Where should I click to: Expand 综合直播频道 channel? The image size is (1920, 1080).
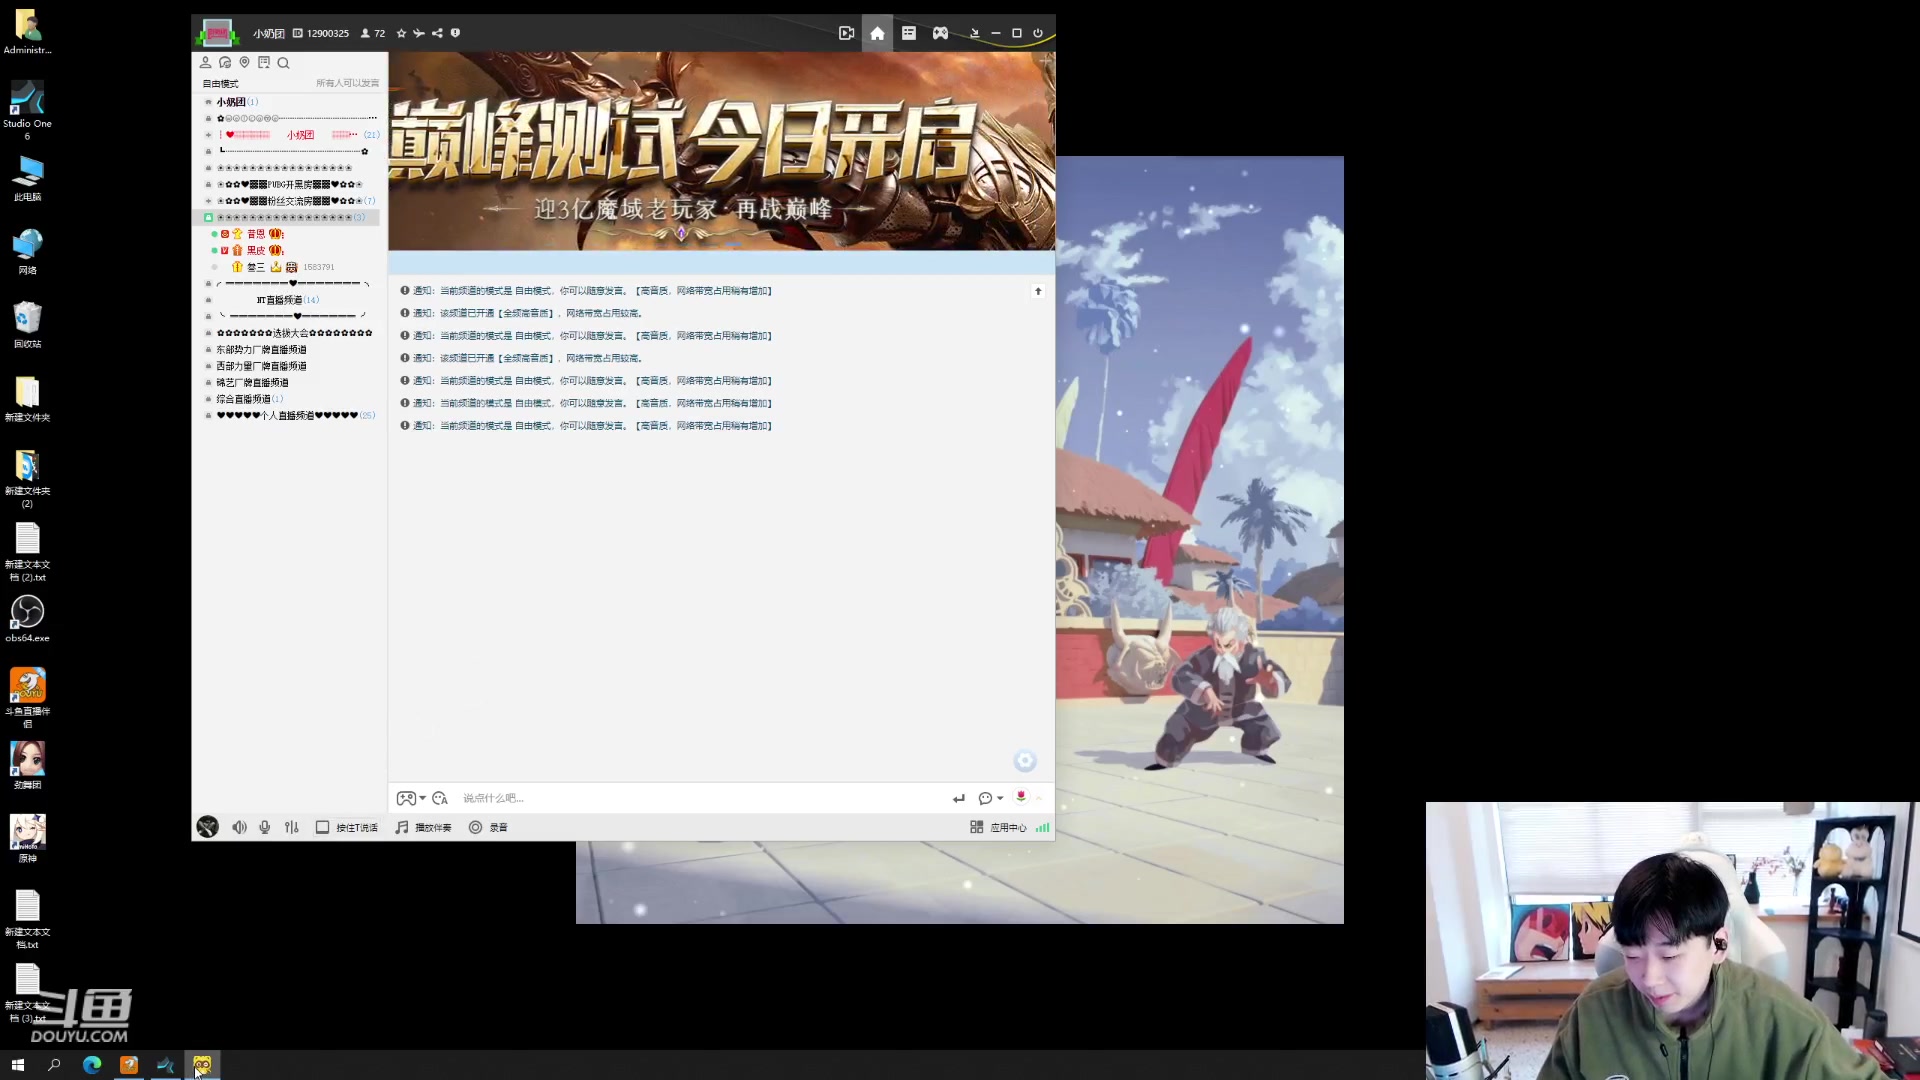point(243,399)
